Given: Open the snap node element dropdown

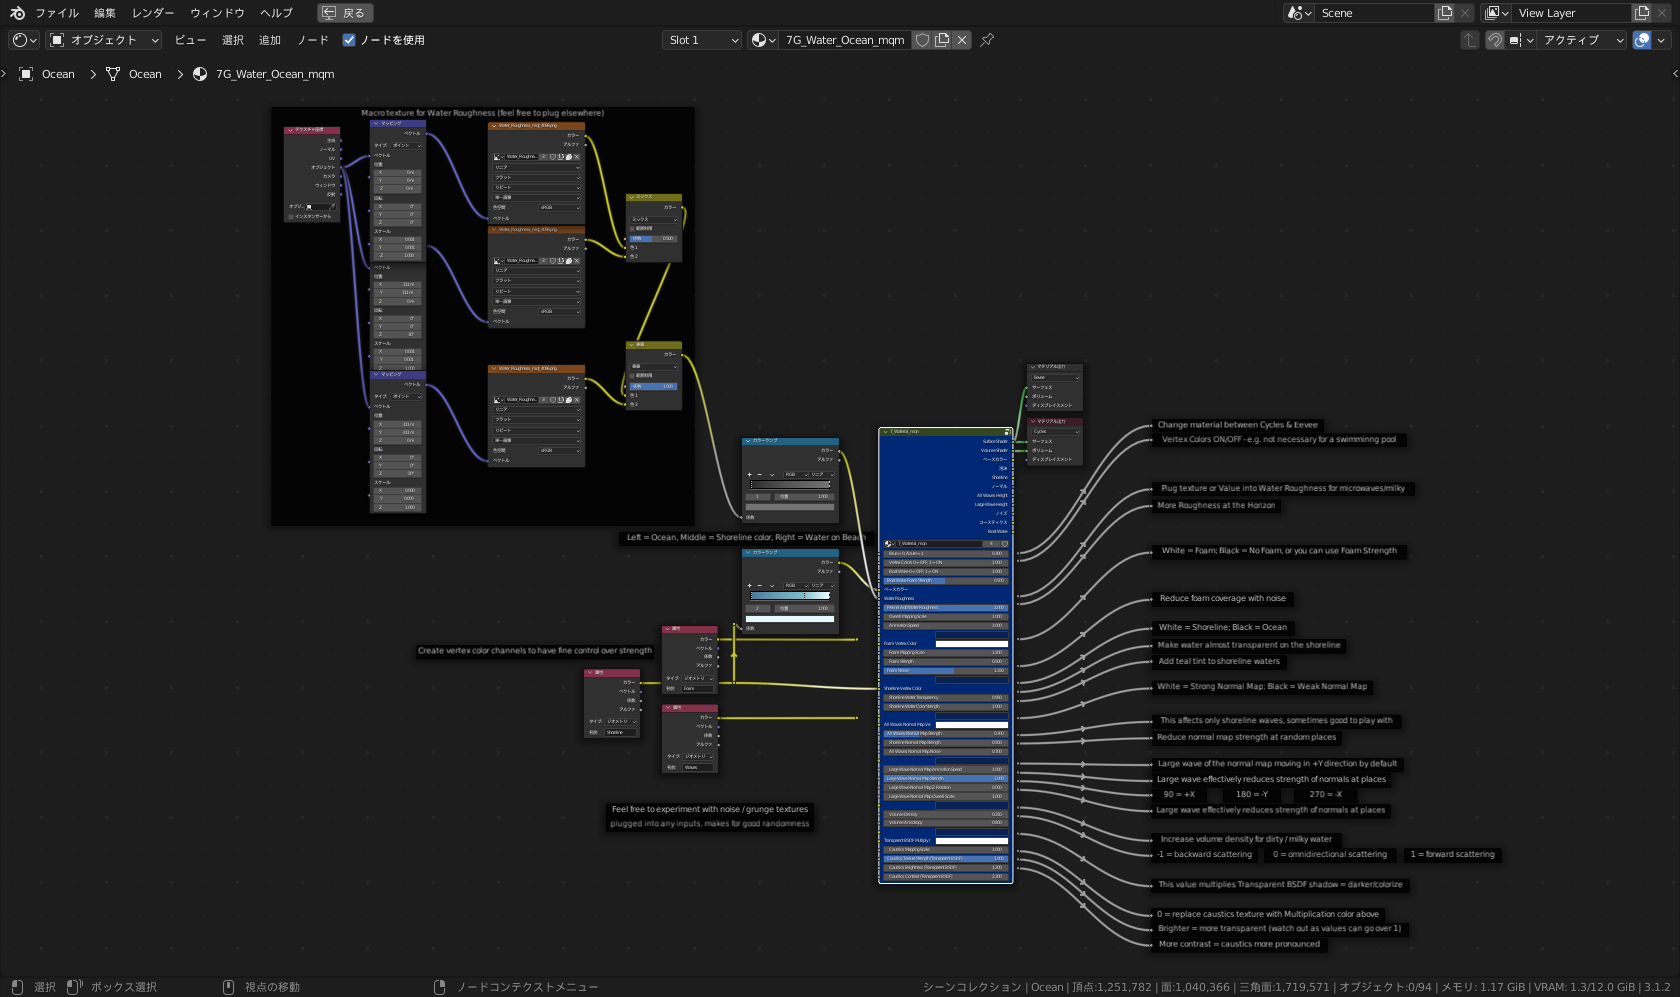Looking at the screenshot, I should coord(1521,40).
